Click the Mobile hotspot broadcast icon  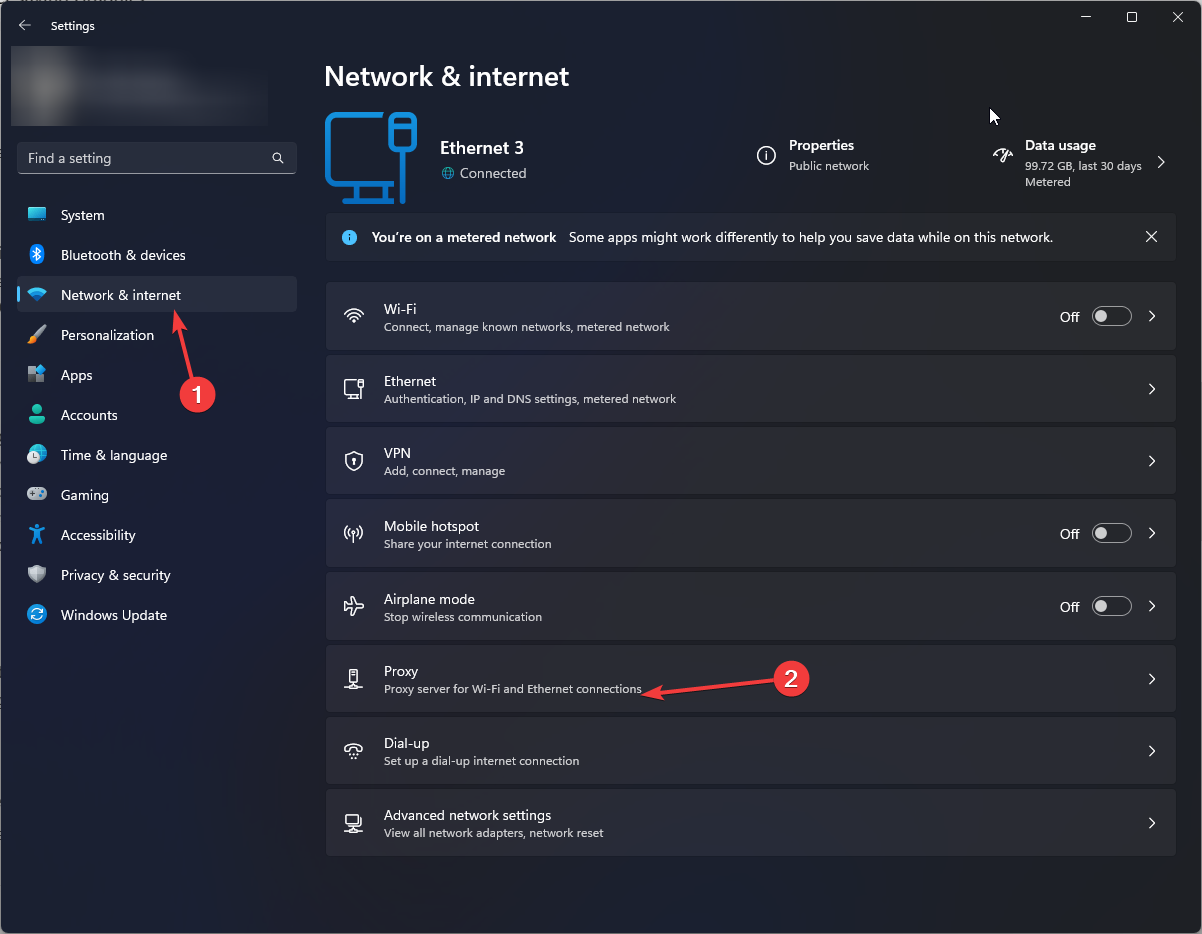click(x=353, y=534)
